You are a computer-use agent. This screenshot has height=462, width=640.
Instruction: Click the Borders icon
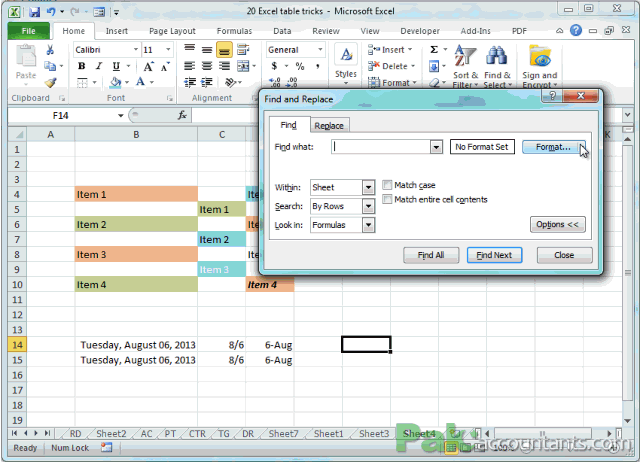(82, 82)
